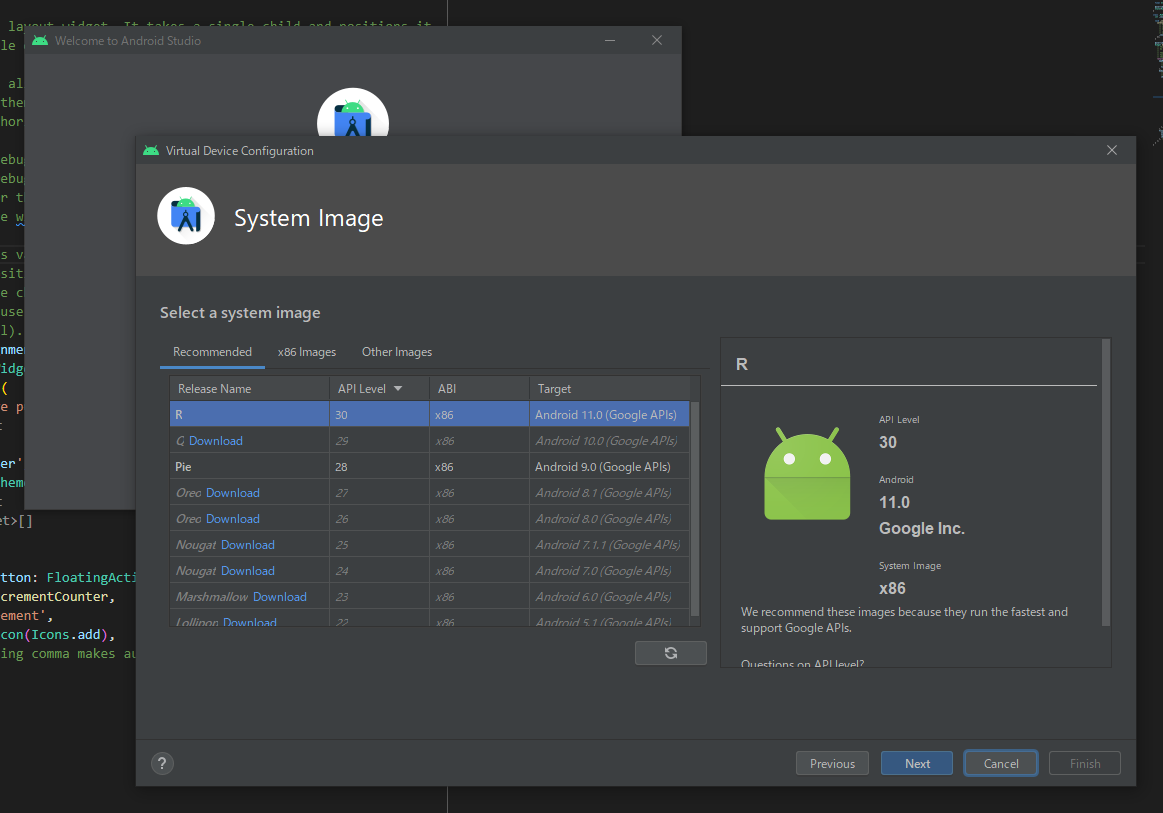Click the Android 7.1.1 (Google APIs) cell
Screen dimensions: 1163x813
click(608, 544)
